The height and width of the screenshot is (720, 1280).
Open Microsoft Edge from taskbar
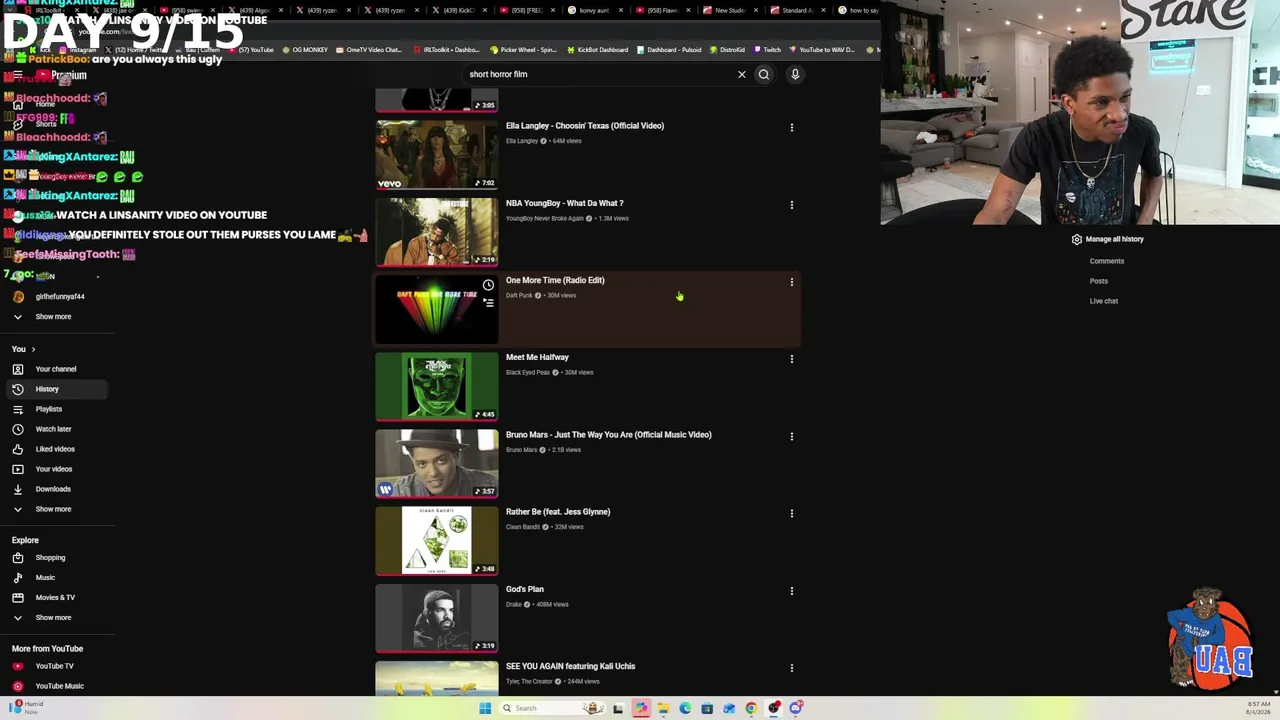(685, 708)
